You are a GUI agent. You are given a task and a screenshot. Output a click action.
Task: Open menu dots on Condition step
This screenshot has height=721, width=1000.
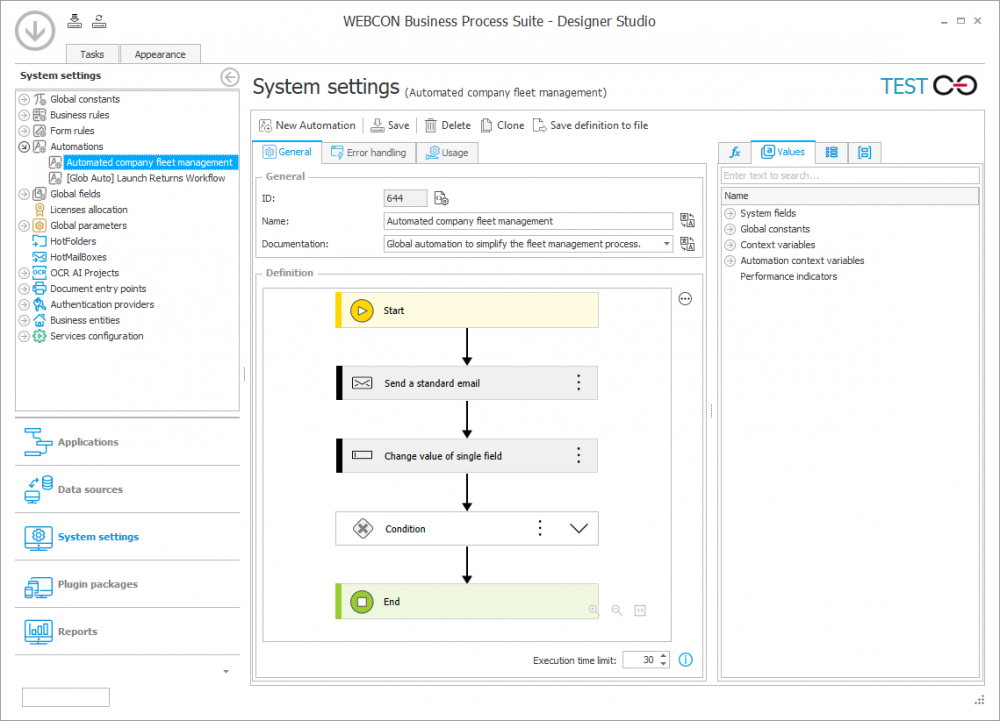(x=540, y=528)
